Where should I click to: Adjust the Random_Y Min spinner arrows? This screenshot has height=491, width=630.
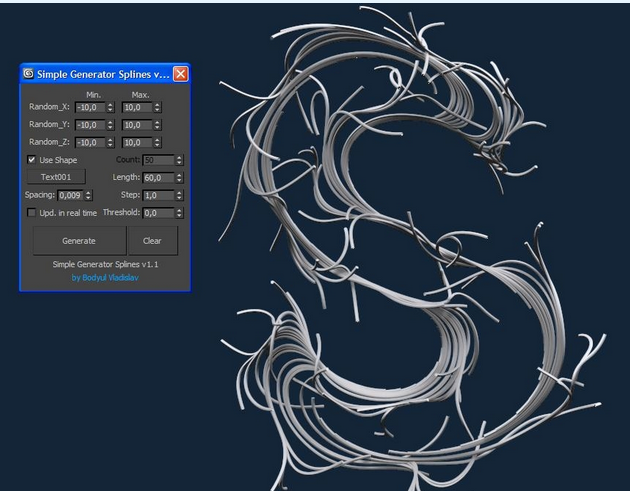click(x=110, y=125)
